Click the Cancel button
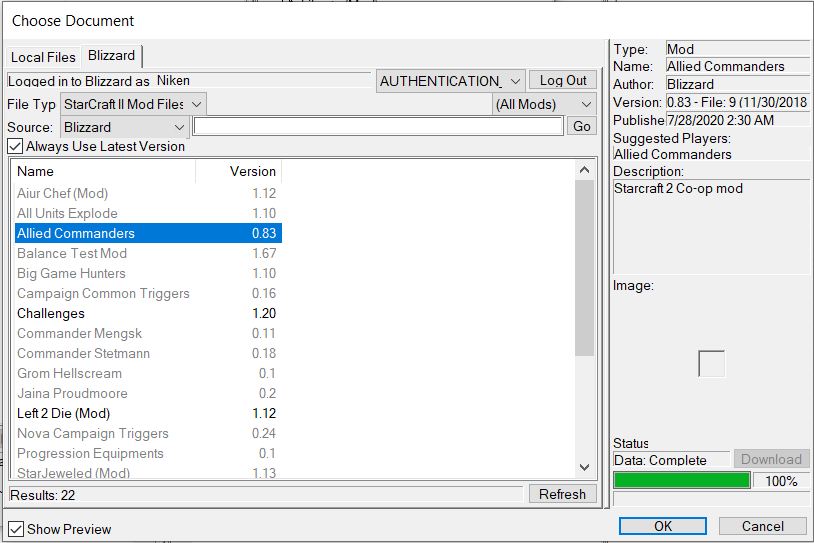814x543 pixels. pyautogui.click(x=763, y=526)
